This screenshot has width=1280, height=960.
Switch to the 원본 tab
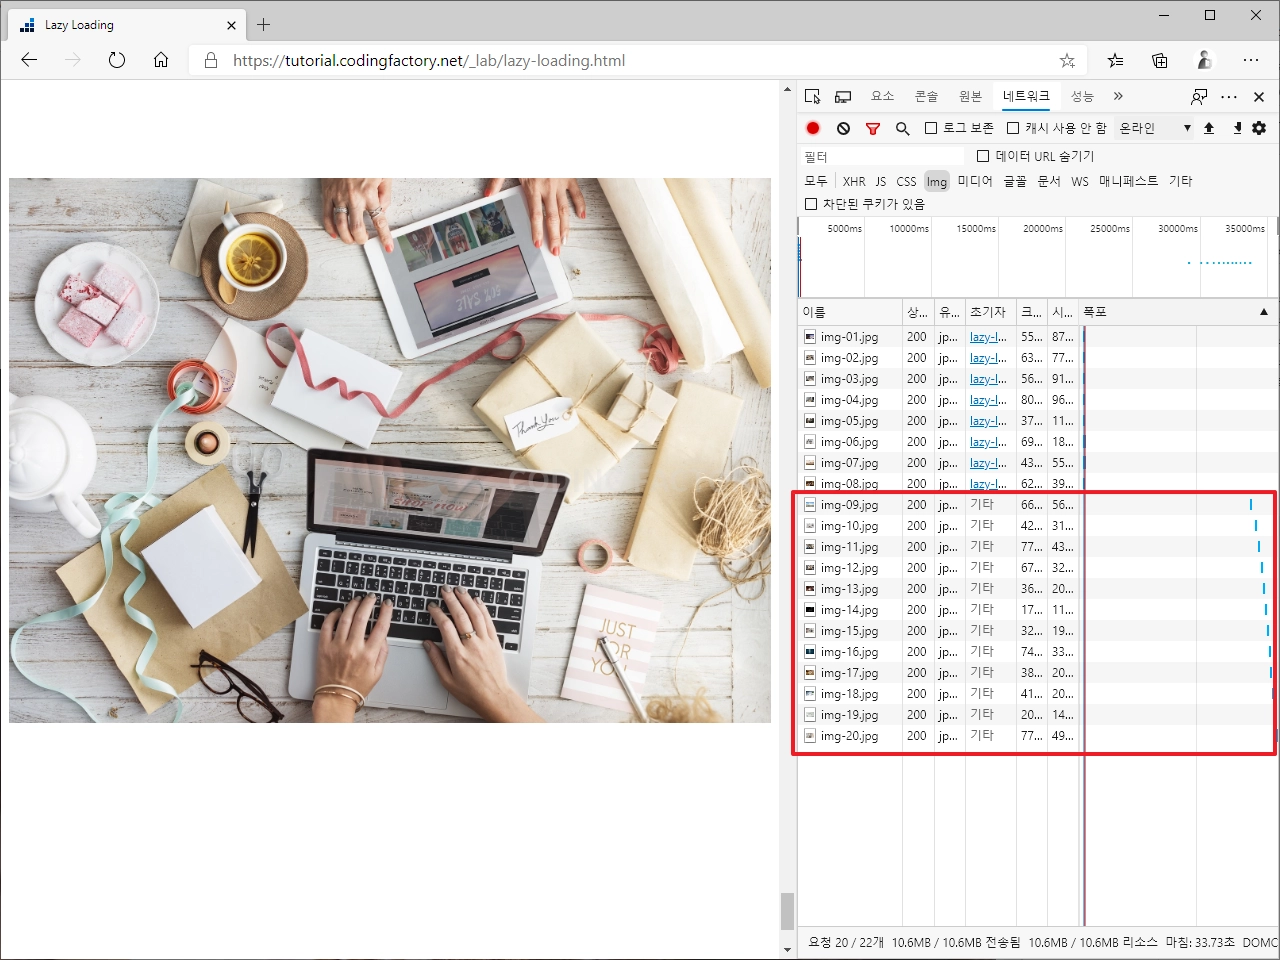pos(970,96)
